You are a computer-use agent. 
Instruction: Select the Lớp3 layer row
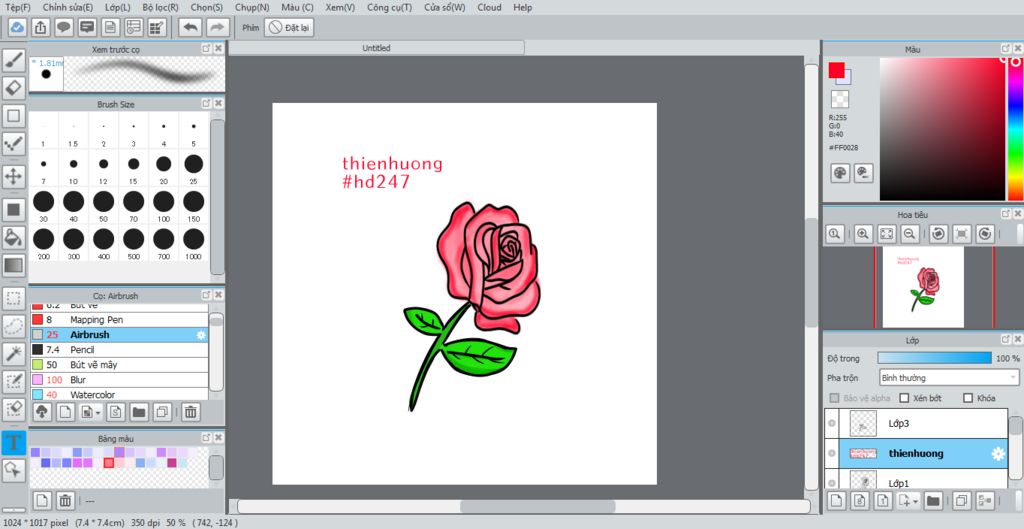click(x=916, y=423)
